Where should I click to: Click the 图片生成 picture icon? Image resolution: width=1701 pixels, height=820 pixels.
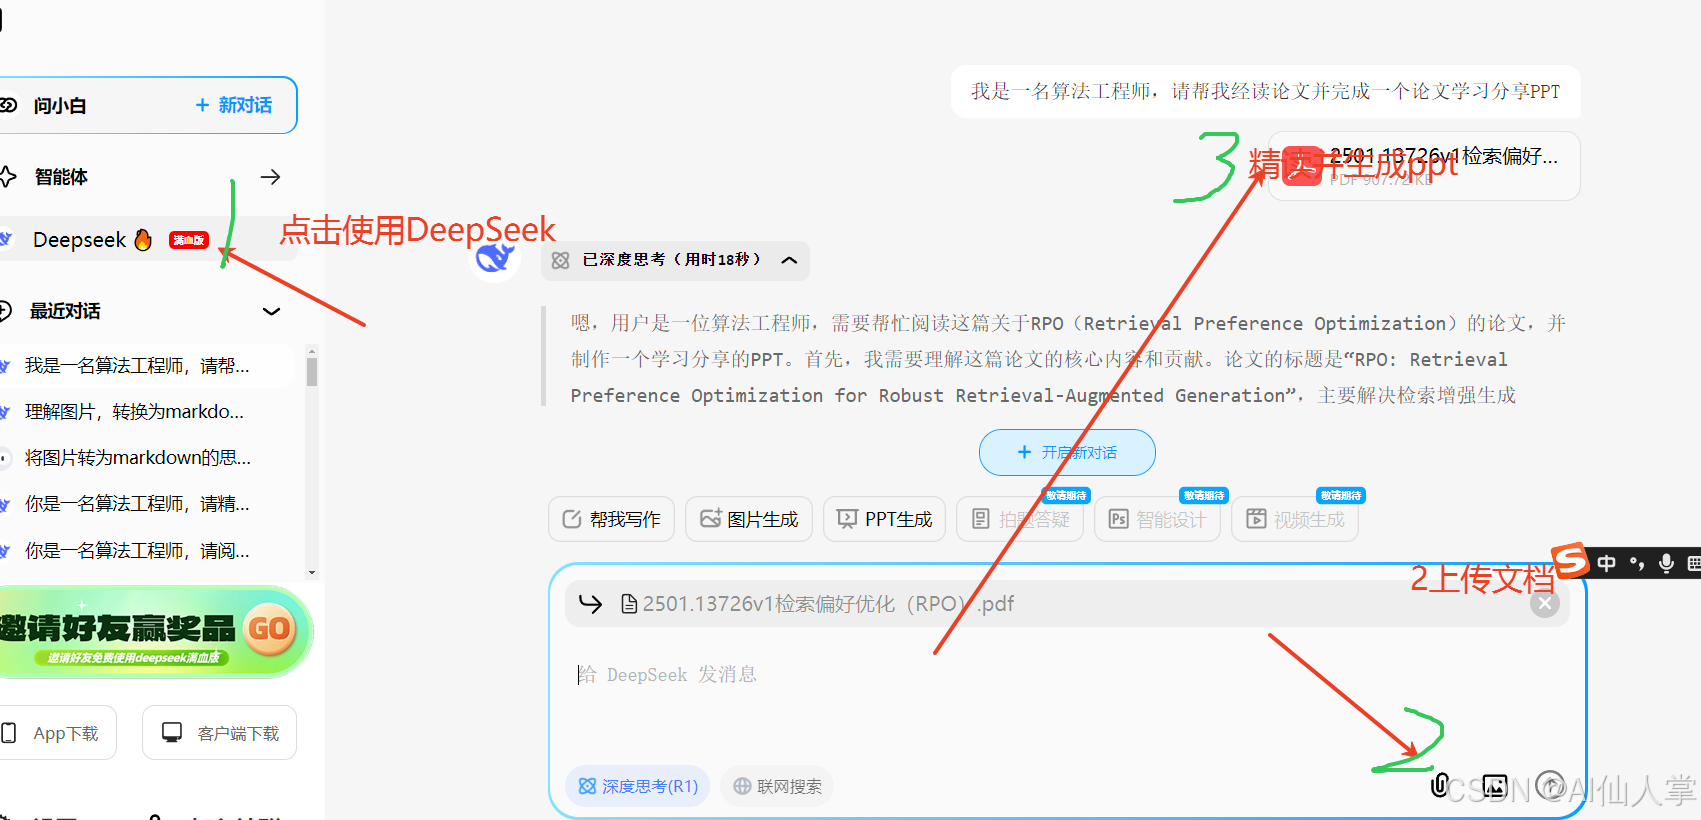(710, 519)
